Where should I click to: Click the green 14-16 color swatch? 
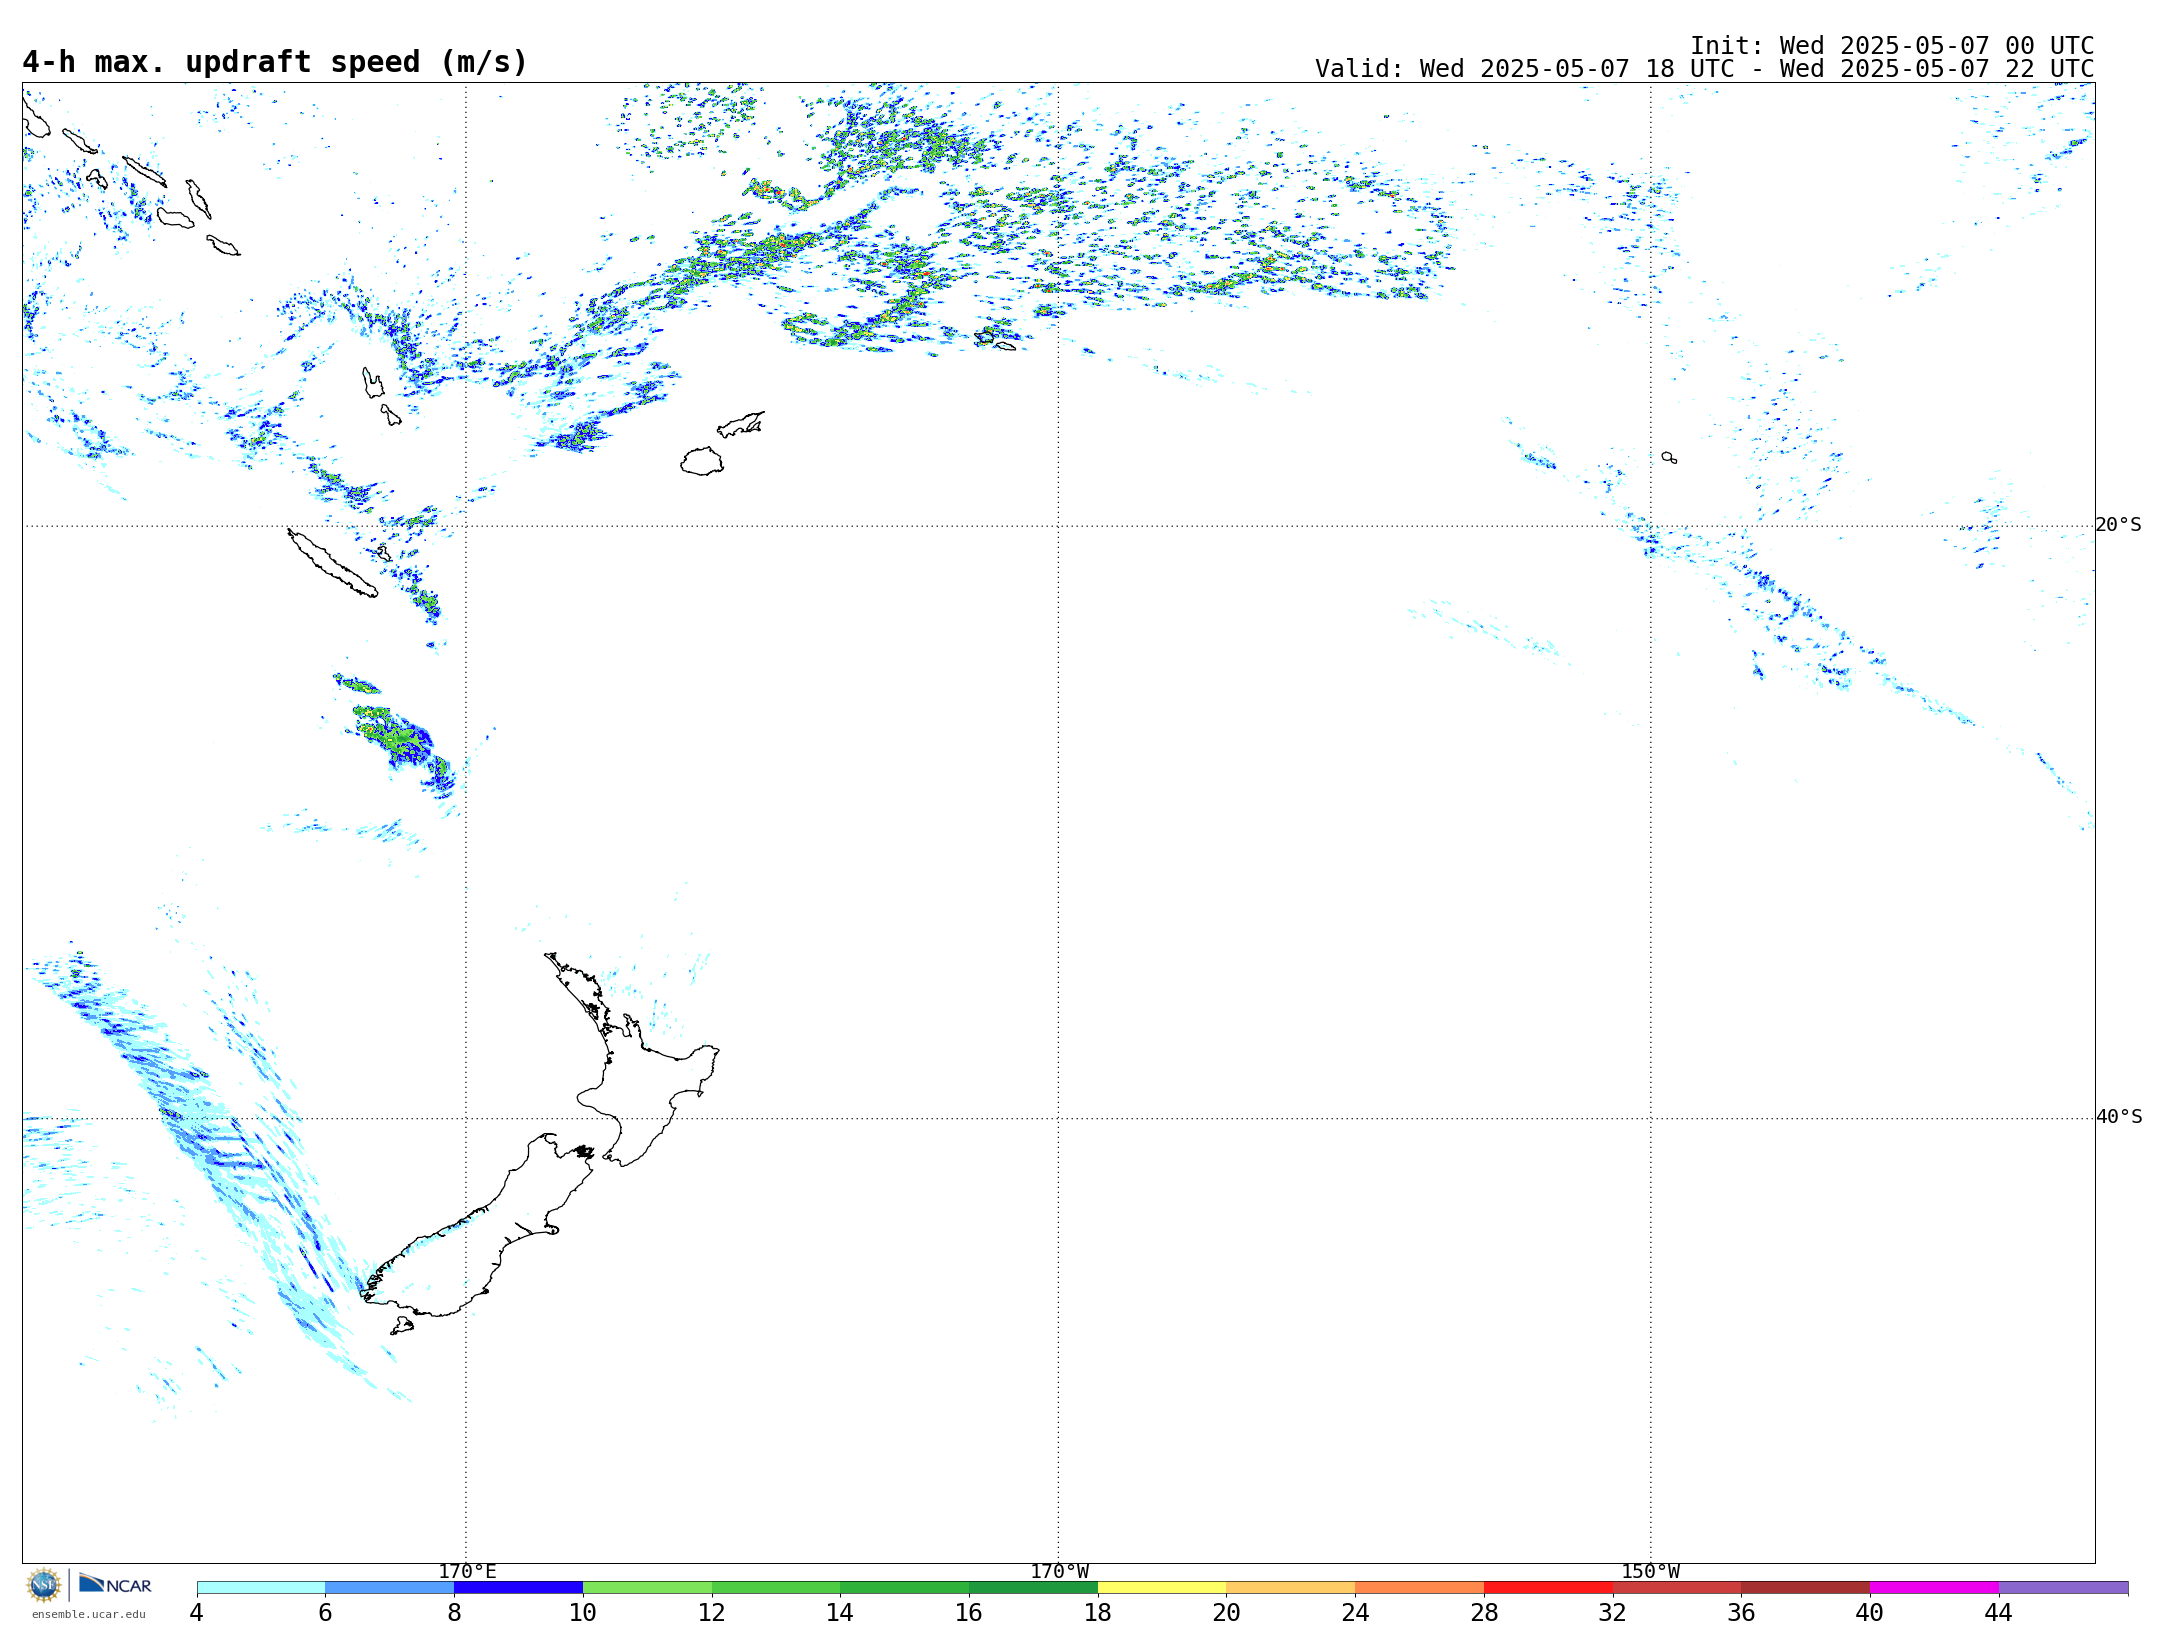(x=905, y=1588)
